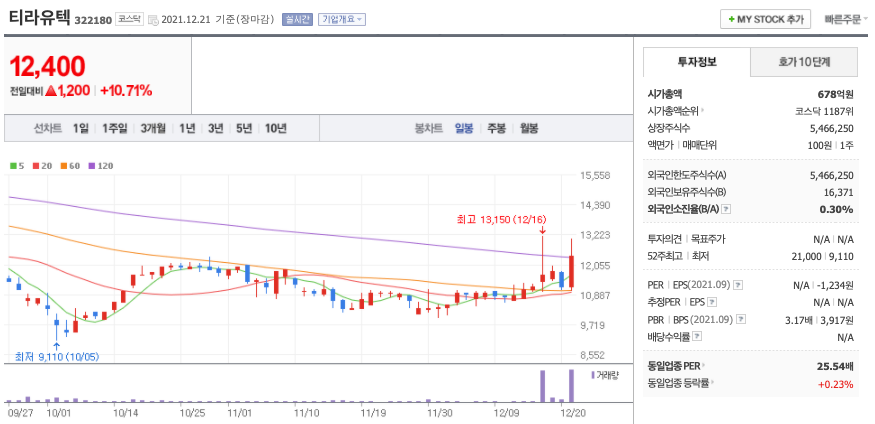Image resolution: width=875 pixels, height=424 pixels.
Task: Click the +10.71% change rate
Action: click(126, 90)
